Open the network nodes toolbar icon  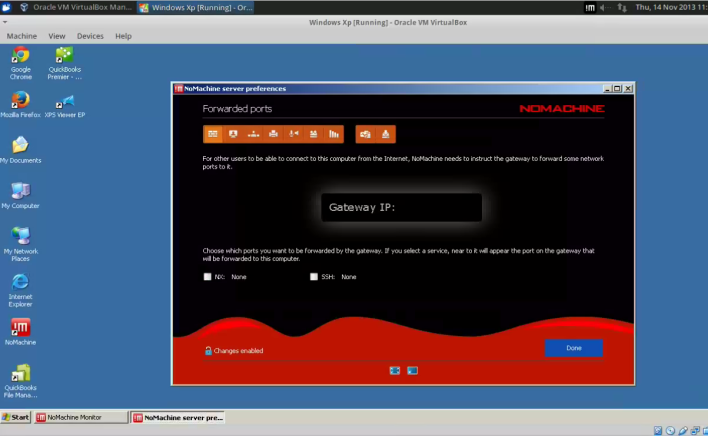(253, 134)
